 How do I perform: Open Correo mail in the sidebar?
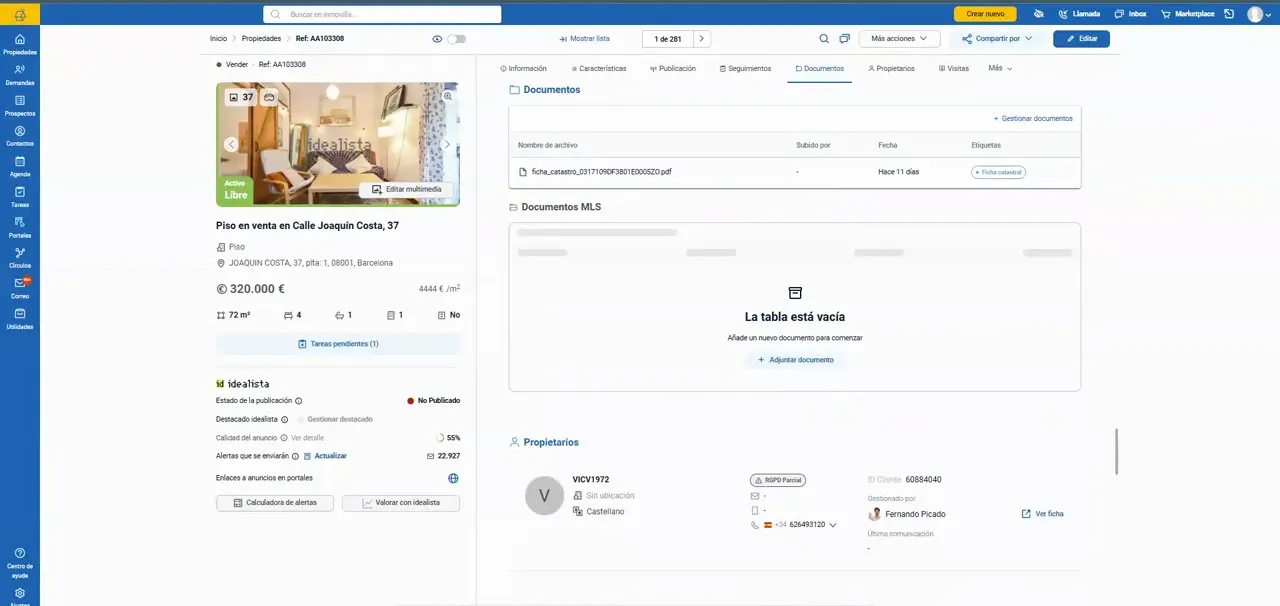(x=20, y=288)
